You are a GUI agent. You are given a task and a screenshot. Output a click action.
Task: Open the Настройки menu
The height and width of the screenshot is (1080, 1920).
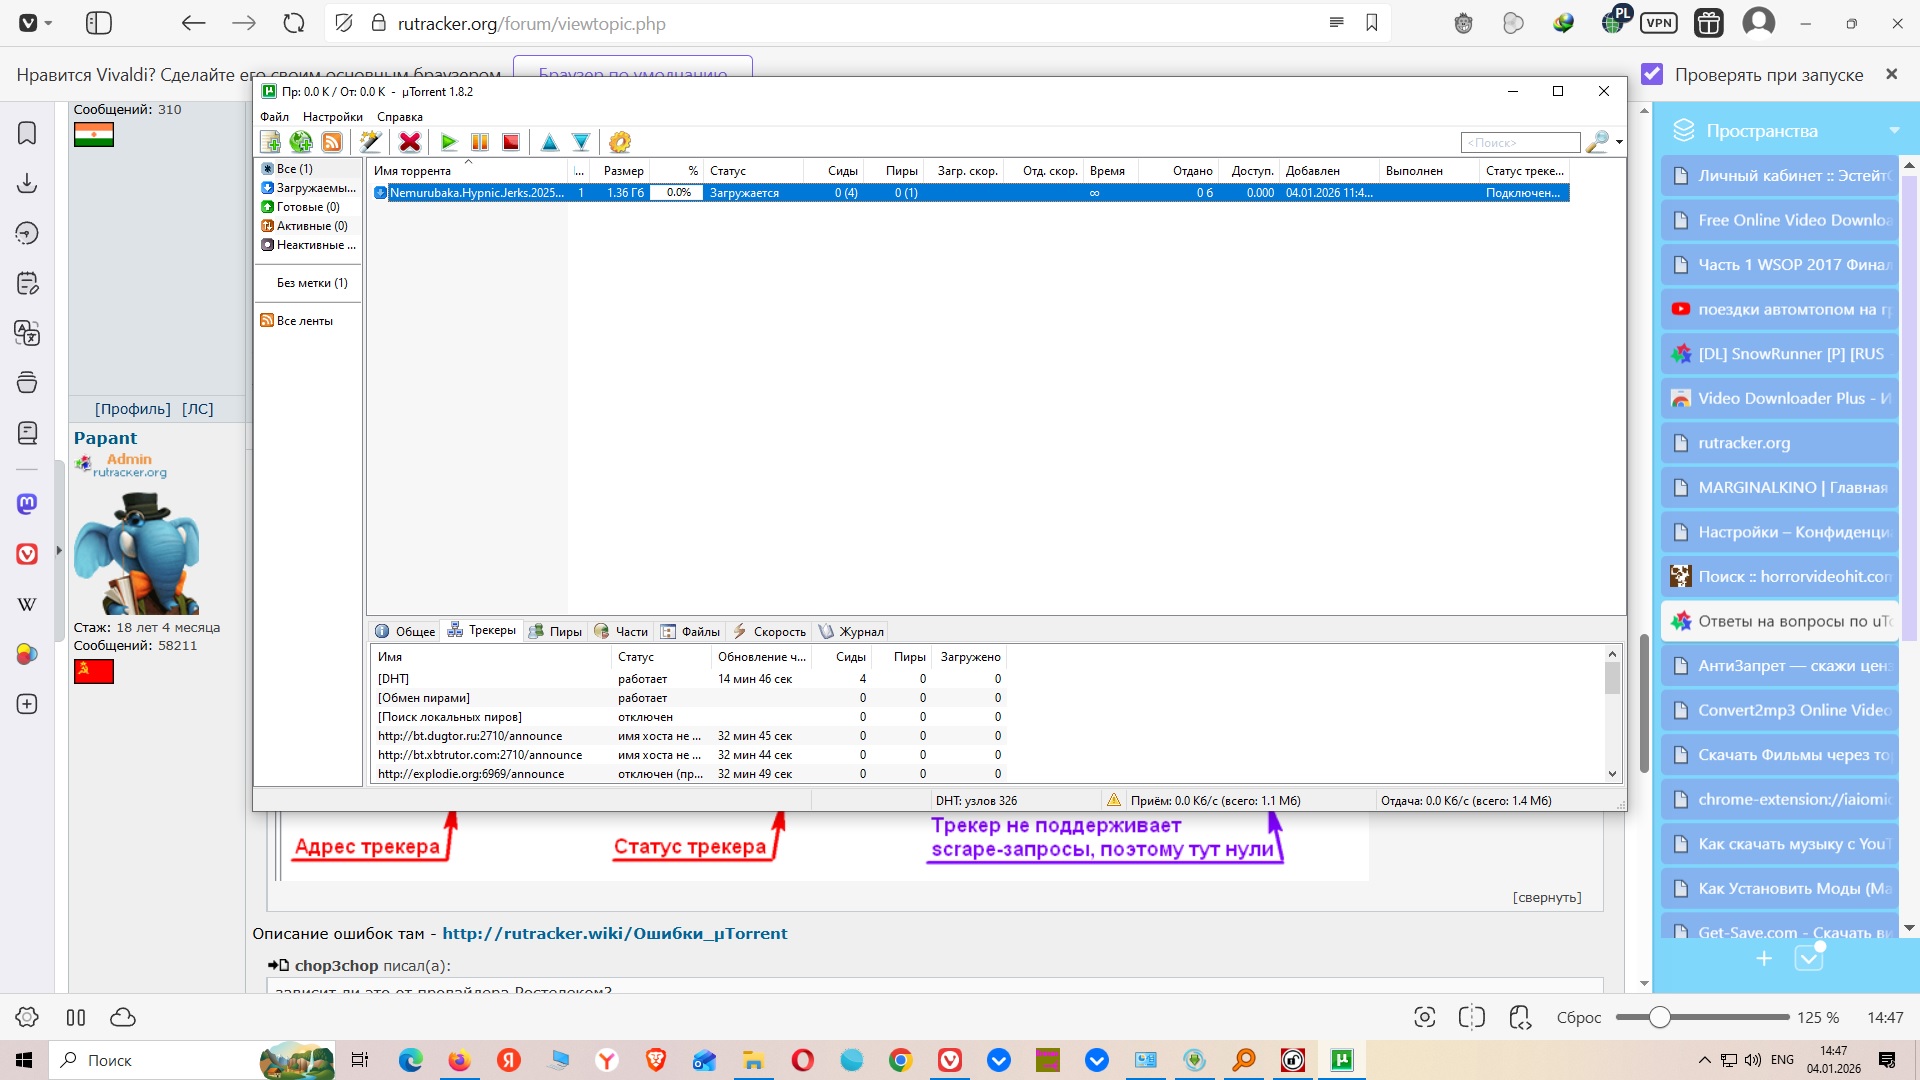click(332, 117)
